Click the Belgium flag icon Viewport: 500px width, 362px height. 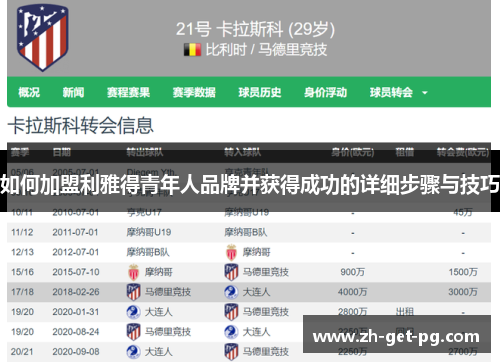point(192,50)
